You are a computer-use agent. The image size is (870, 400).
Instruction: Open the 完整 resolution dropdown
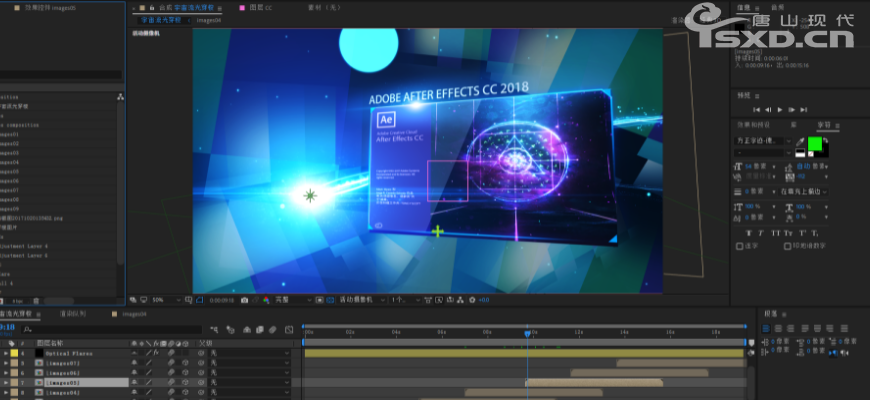(294, 300)
